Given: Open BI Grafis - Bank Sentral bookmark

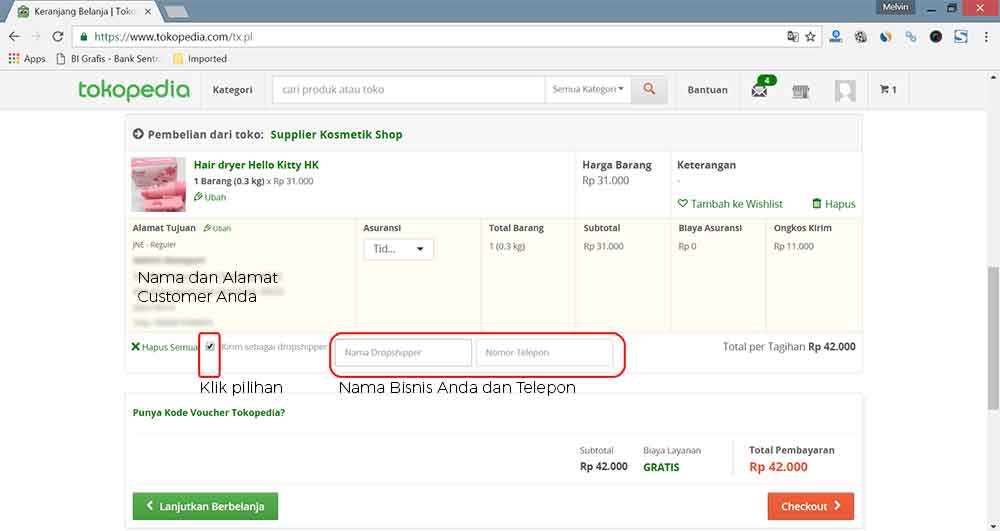Looking at the screenshot, I should click(108, 59).
